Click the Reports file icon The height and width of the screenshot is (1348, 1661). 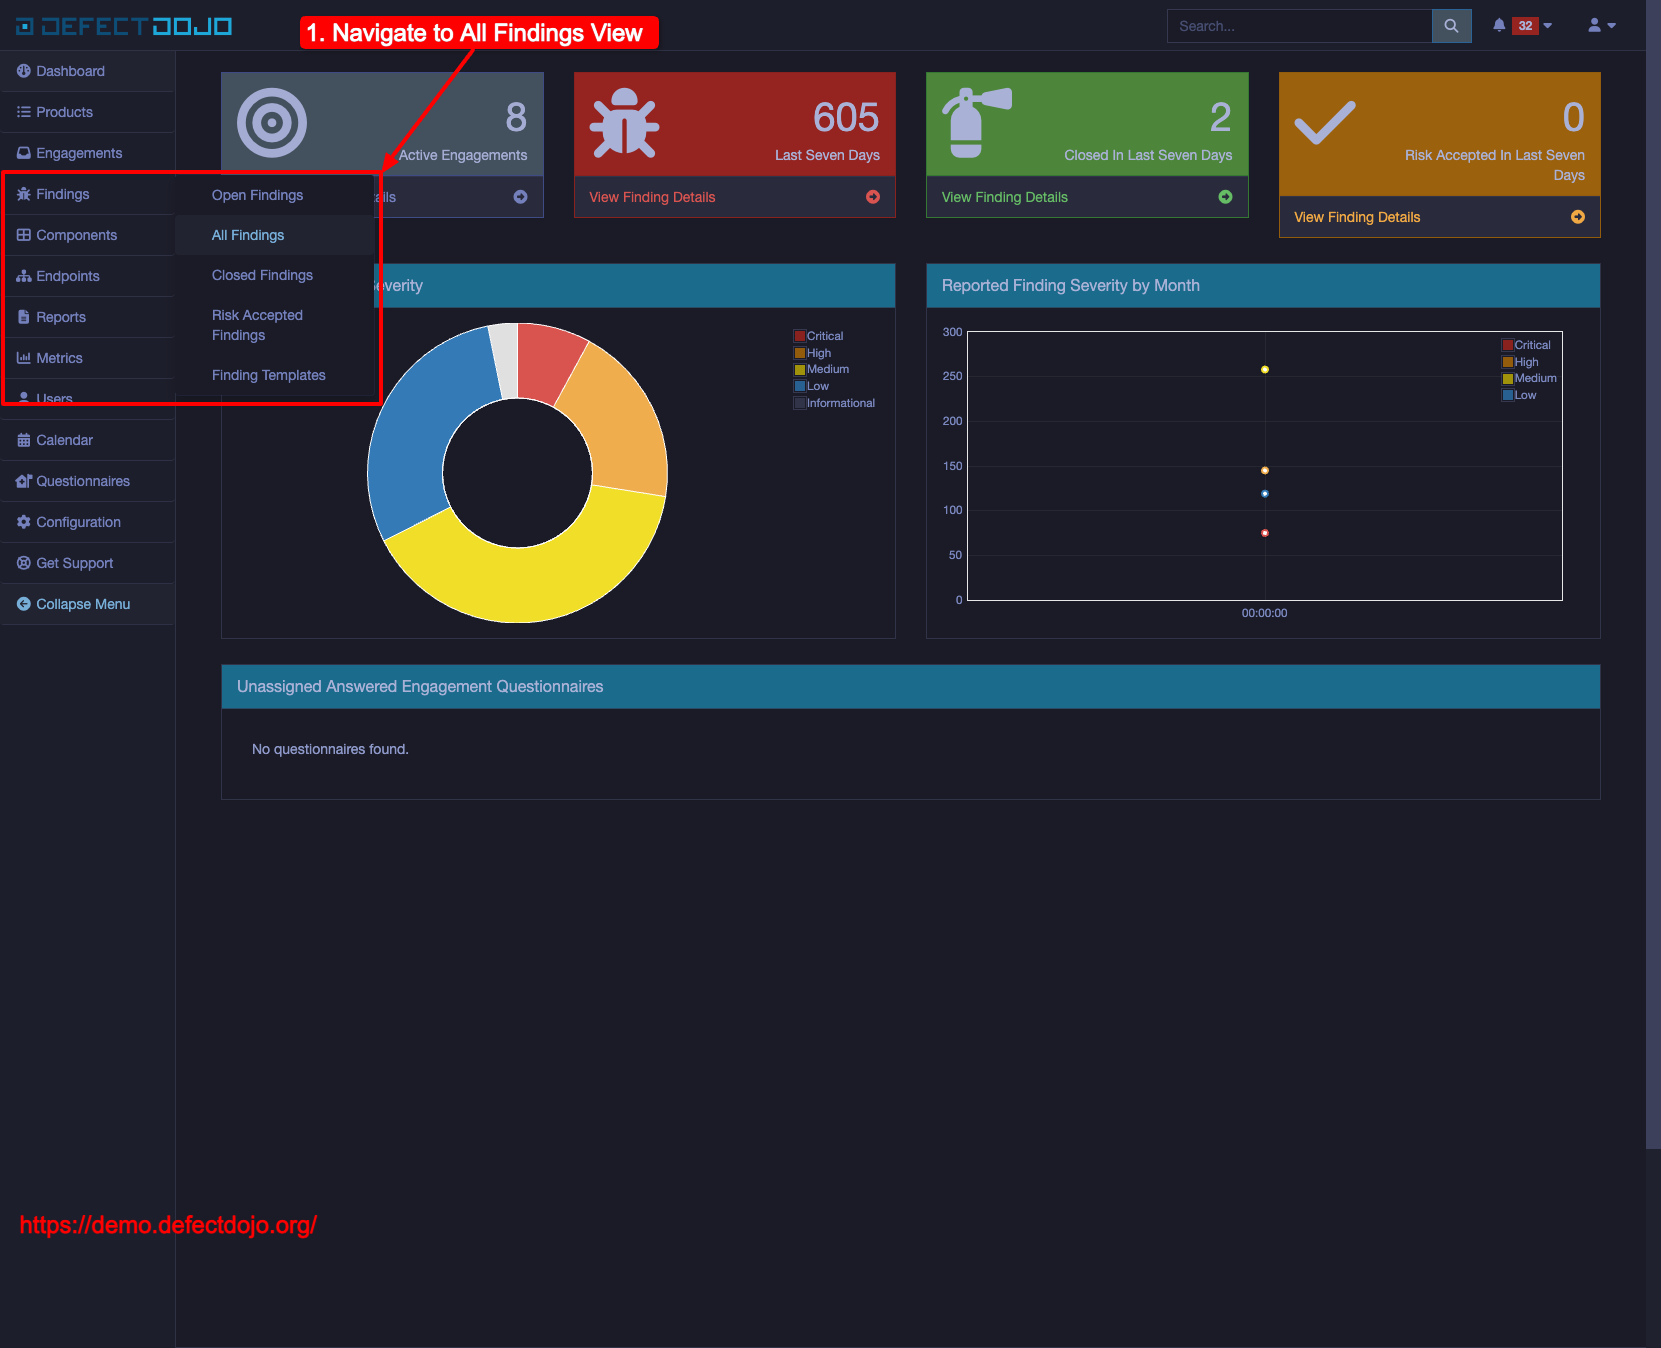click(x=24, y=317)
